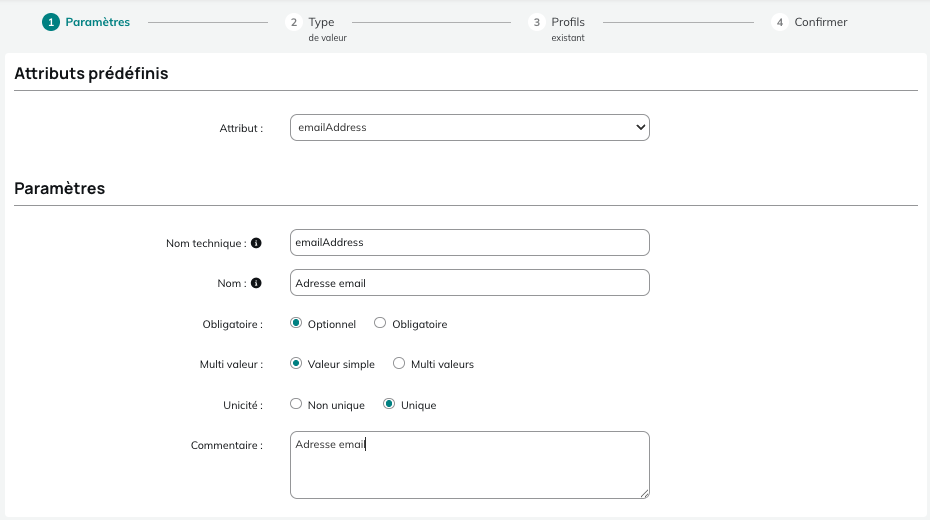Image resolution: width=930 pixels, height=520 pixels.
Task: Click the info icon next to Nom technique
Action: 256,243
